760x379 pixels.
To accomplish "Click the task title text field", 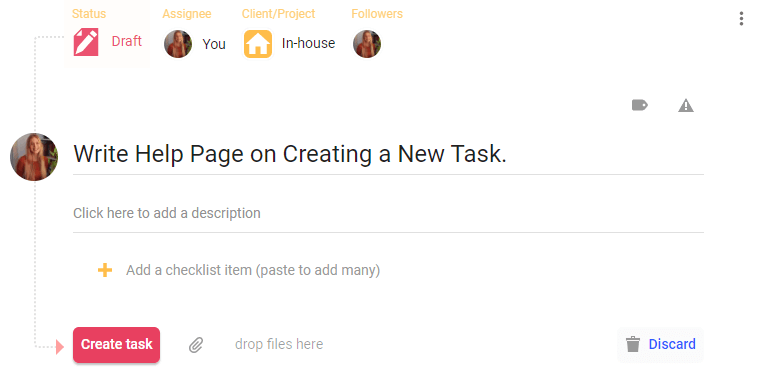I will (388, 154).
